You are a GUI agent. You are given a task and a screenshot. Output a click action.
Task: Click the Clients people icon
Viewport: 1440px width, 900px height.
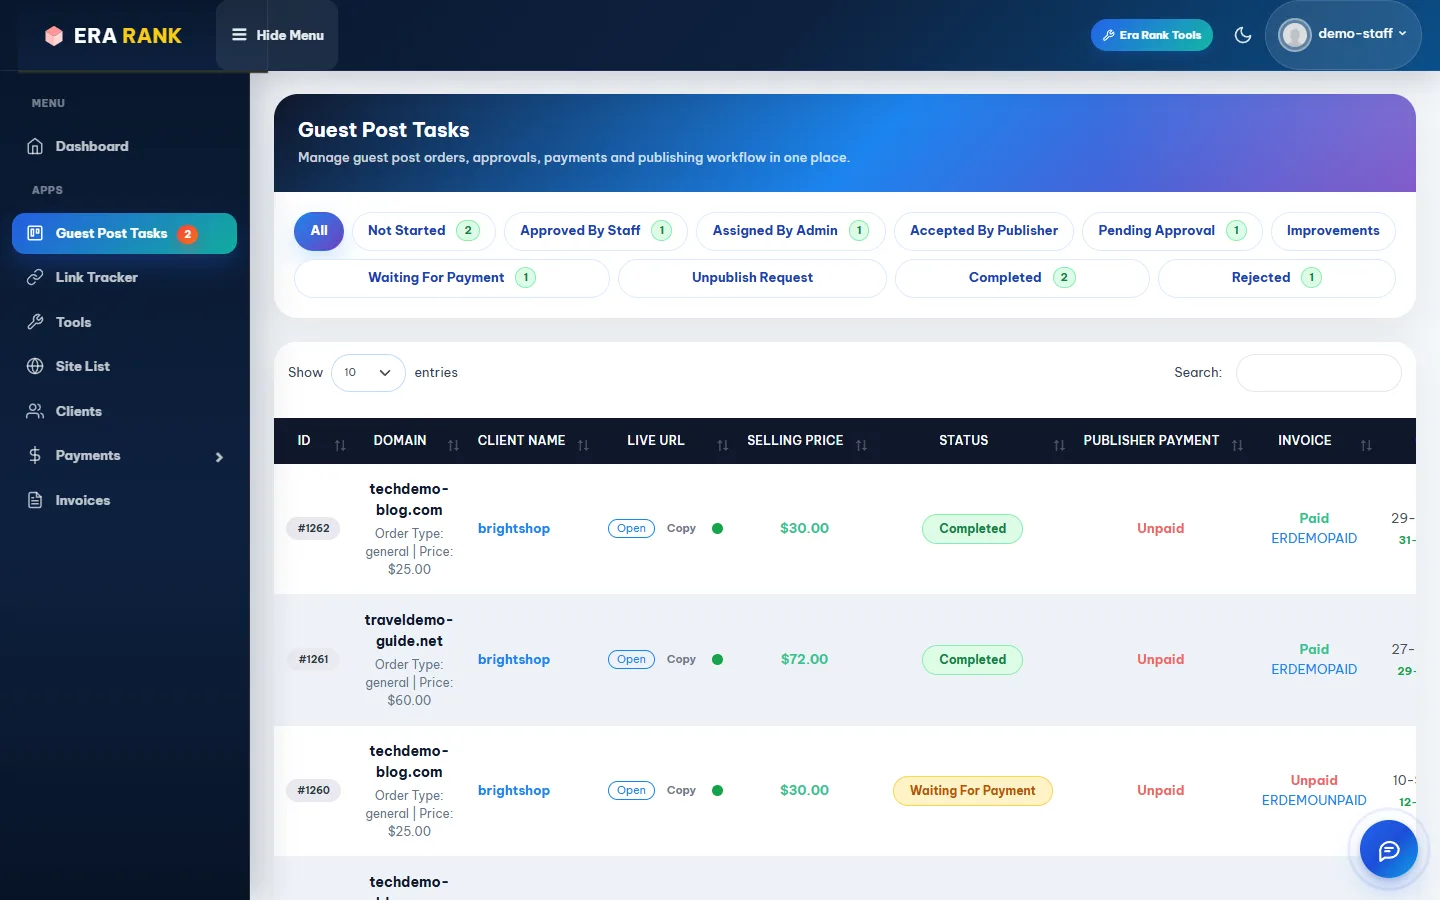coord(35,411)
